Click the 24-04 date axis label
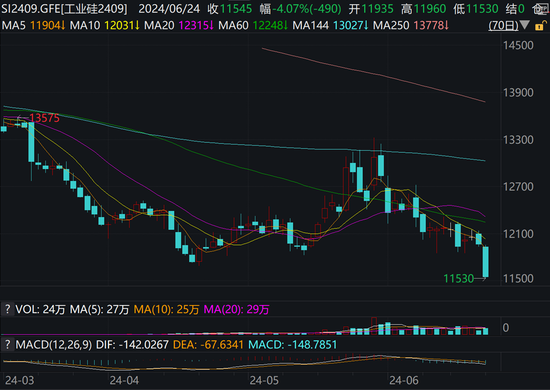This screenshot has height=390, width=550. pyautogui.click(x=124, y=380)
